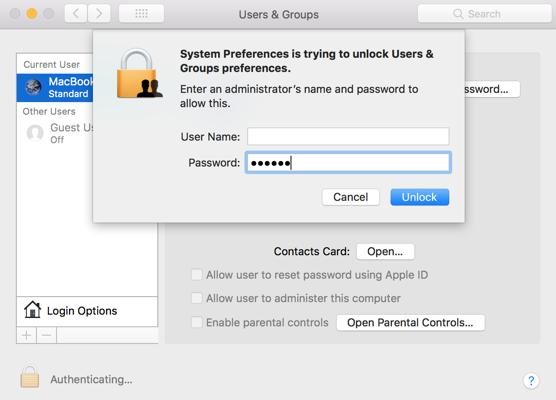Image resolution: width=556 pixels, height=400 pixels.
Task: Click the Search field in toolbar
Action: coord(484,14)
